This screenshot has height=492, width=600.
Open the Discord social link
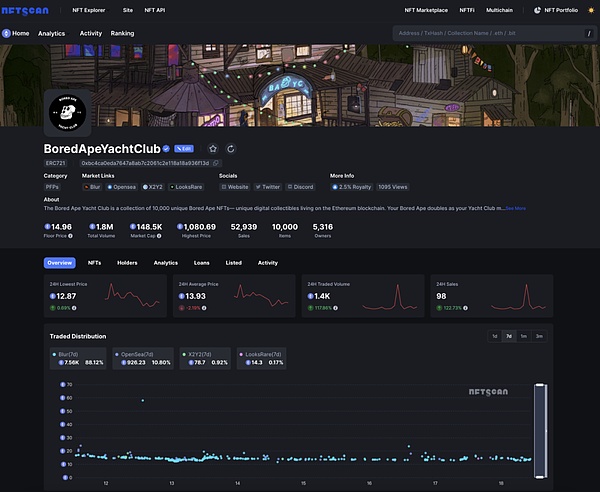point(300,186)
